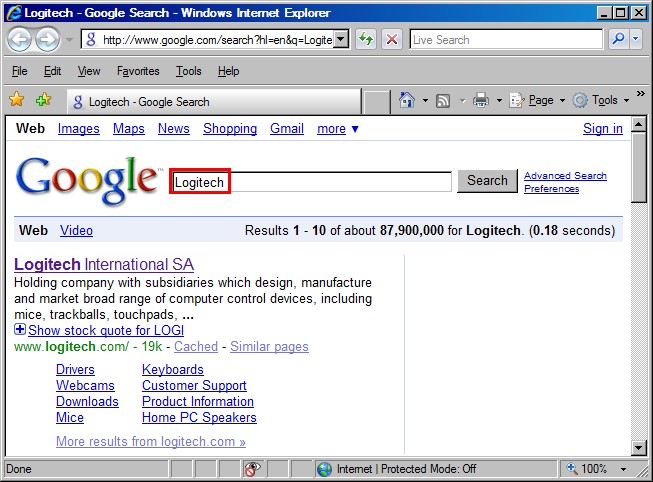Open the Drivers sitelink
The width and height of the screenshot is (653, 482).
75,370
